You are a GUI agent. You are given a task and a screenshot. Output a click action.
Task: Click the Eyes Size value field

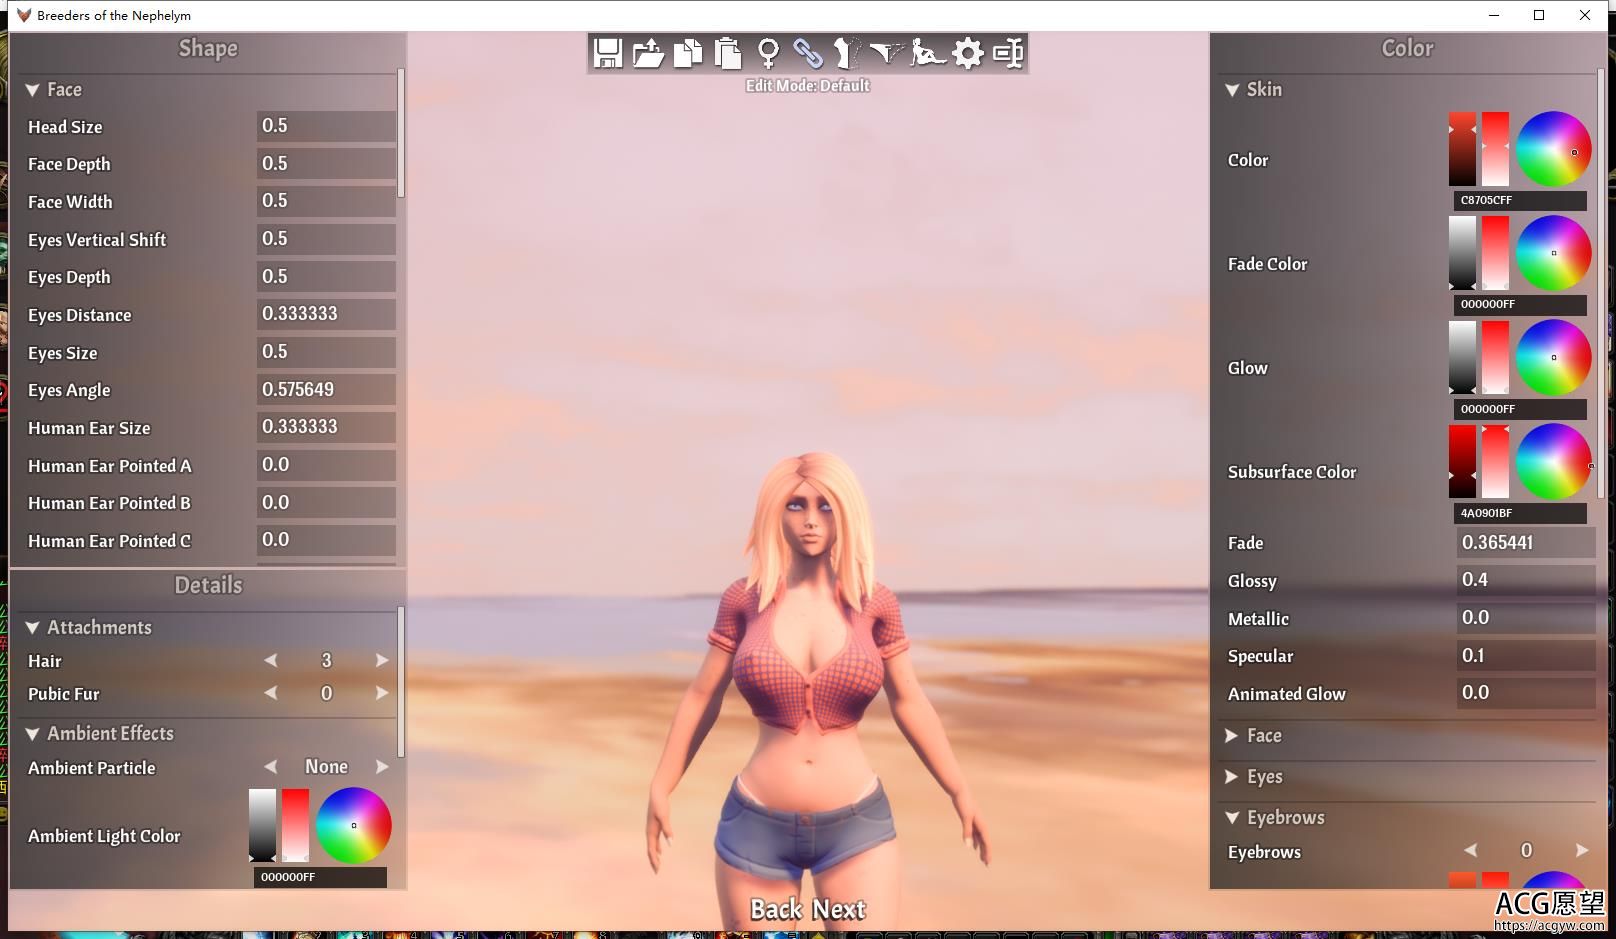tap(326, 352)
